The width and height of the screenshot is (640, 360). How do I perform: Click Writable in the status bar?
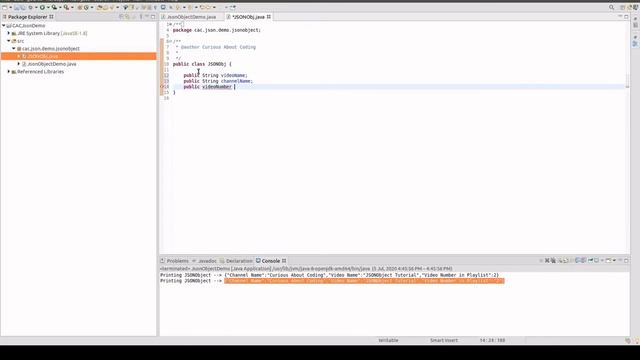pos(388,340)
